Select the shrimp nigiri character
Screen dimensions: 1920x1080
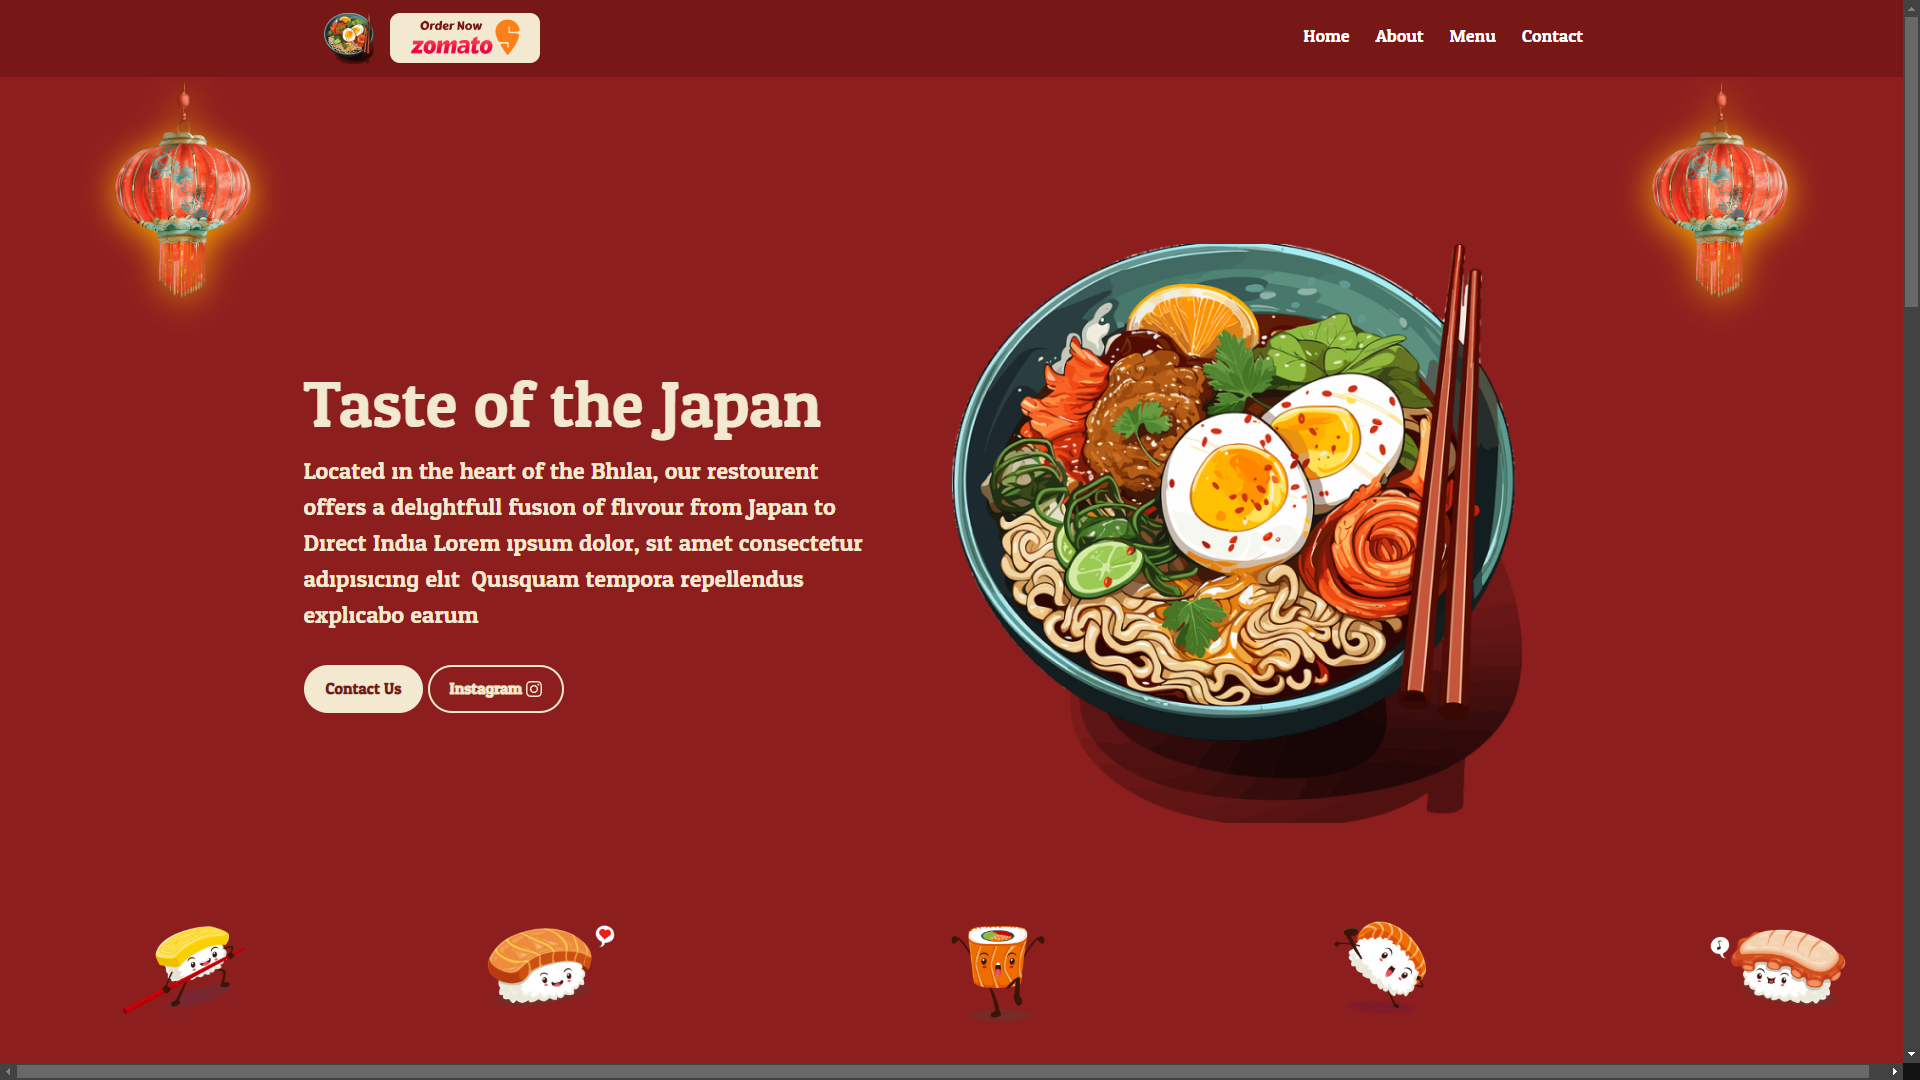tap(1778, 966)
